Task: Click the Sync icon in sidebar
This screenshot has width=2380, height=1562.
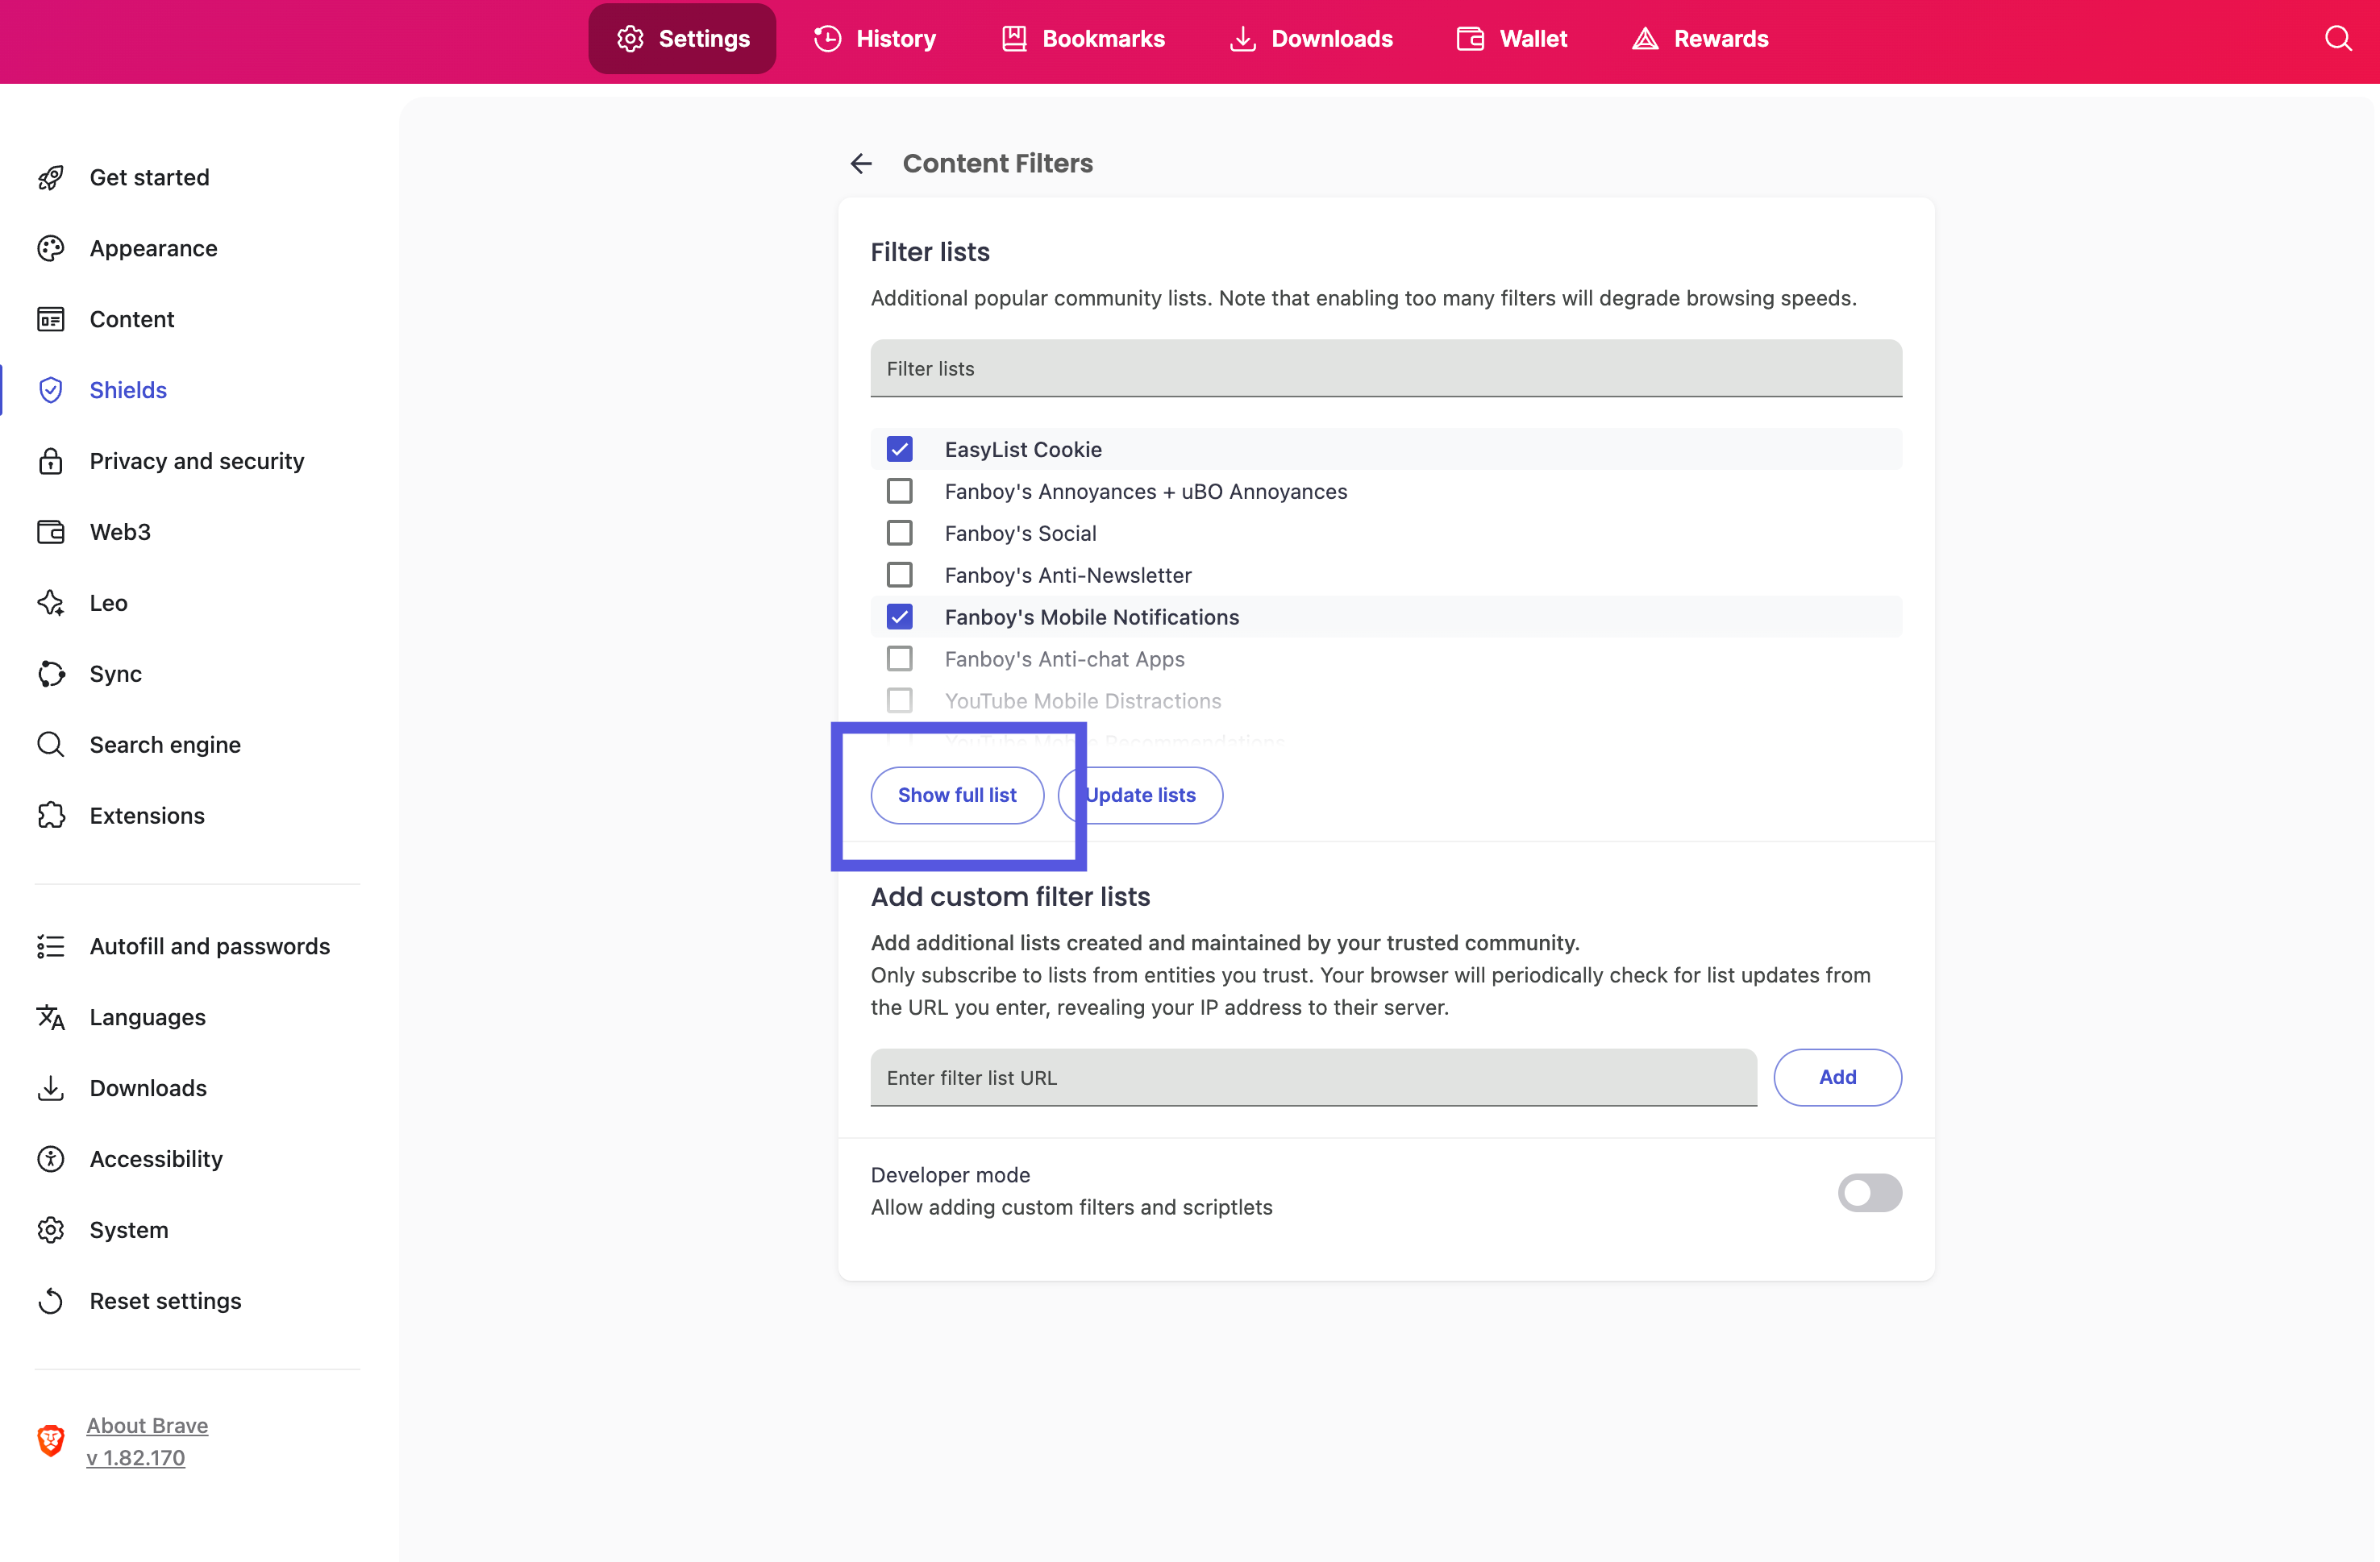Action: click(51, 674)
